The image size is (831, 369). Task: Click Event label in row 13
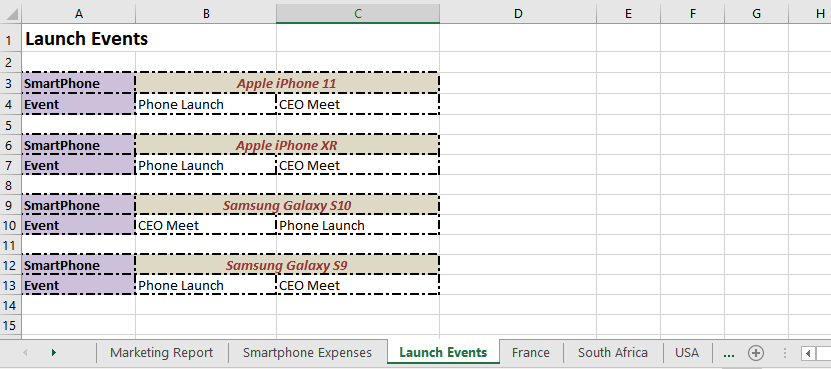pos(78,285)
